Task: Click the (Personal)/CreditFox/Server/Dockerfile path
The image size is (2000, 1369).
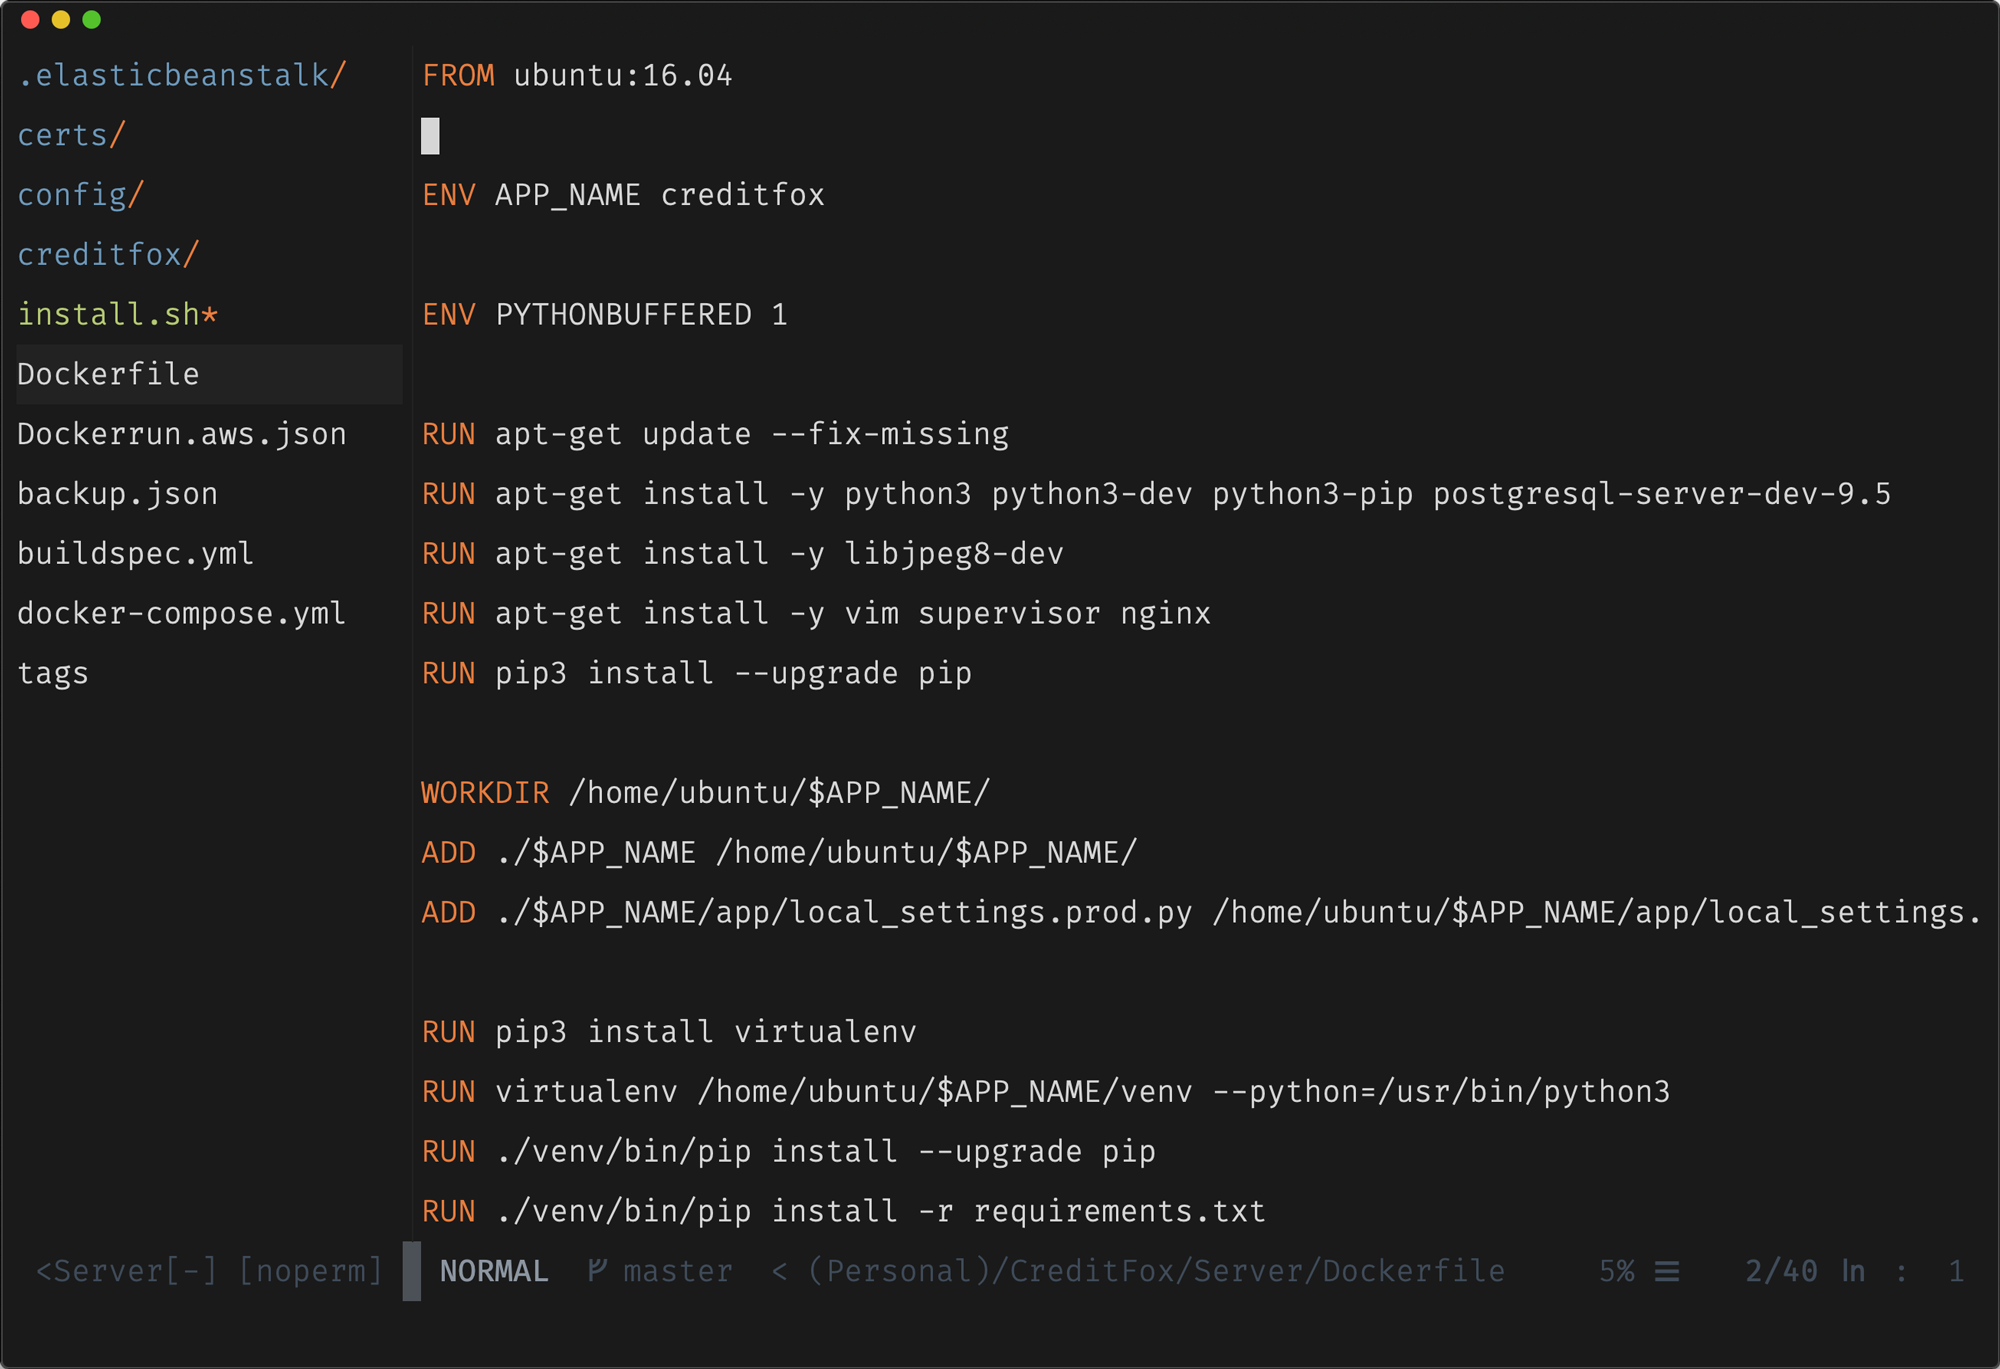Action: 1156,1271
